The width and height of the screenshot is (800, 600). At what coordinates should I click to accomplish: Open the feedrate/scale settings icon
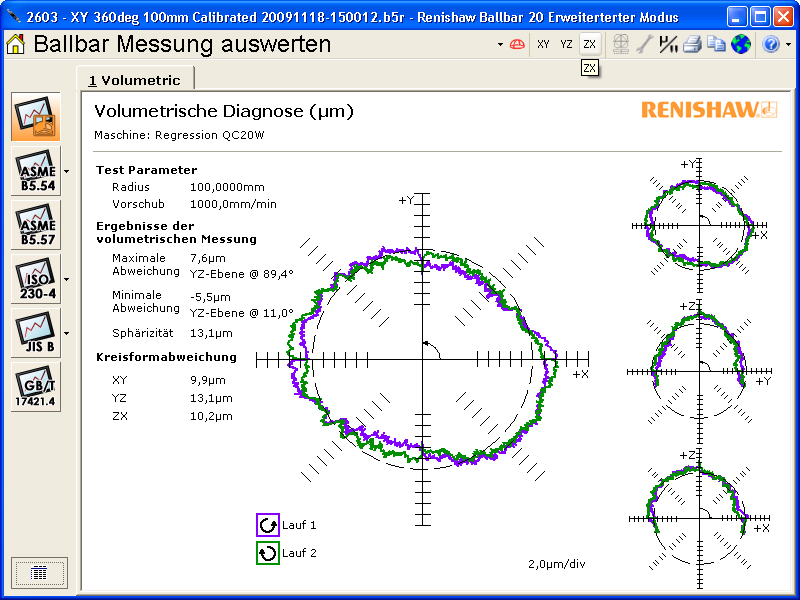[x=668, y=44]
